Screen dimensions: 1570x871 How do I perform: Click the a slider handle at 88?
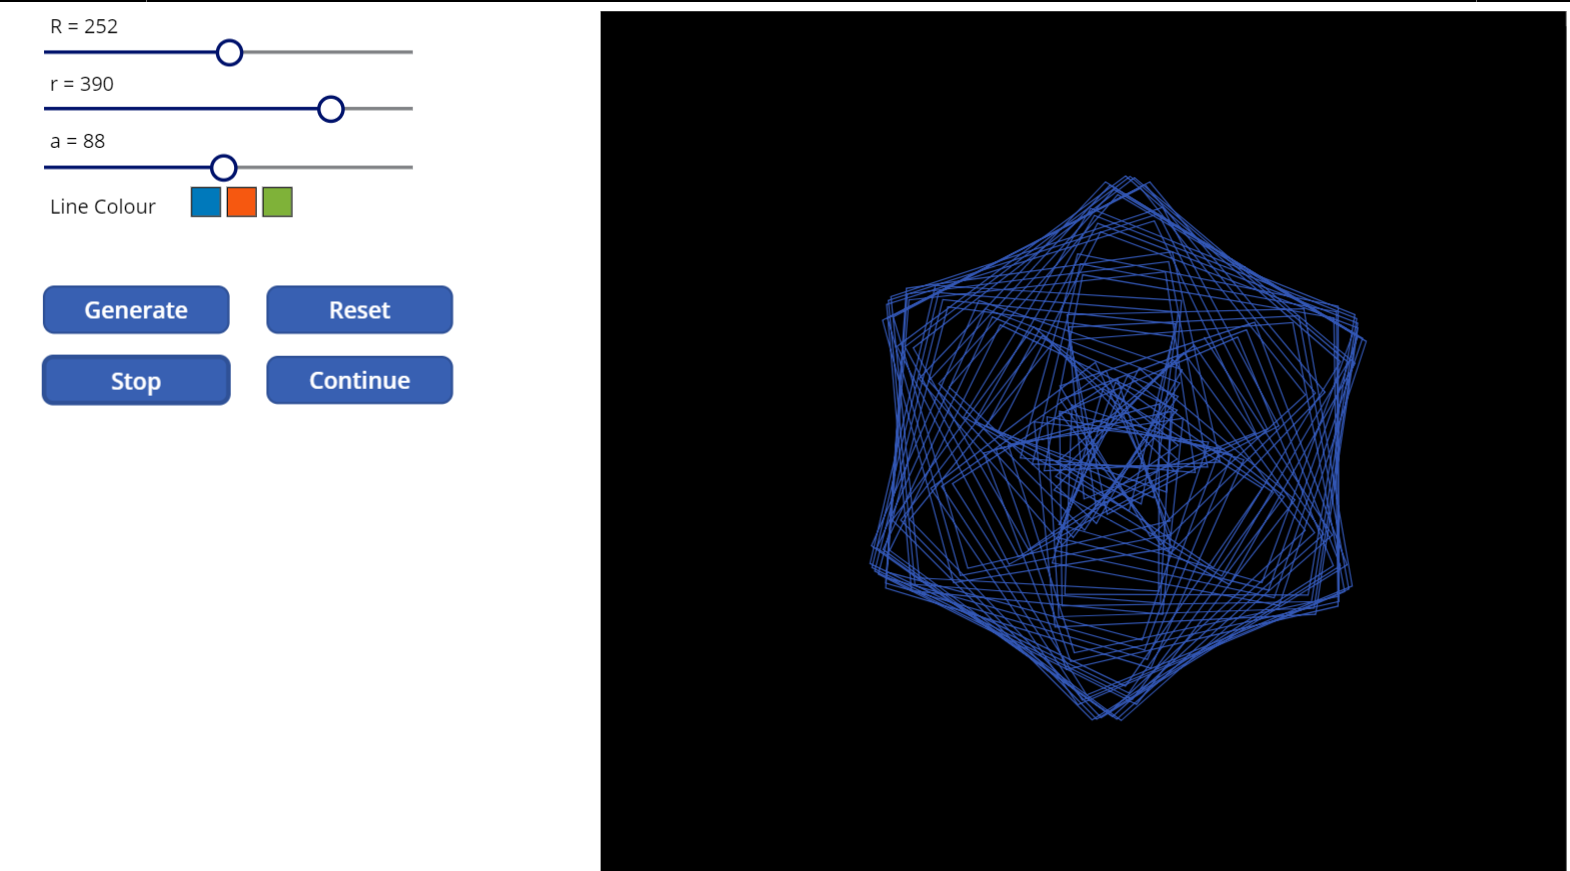click(224, 167)
